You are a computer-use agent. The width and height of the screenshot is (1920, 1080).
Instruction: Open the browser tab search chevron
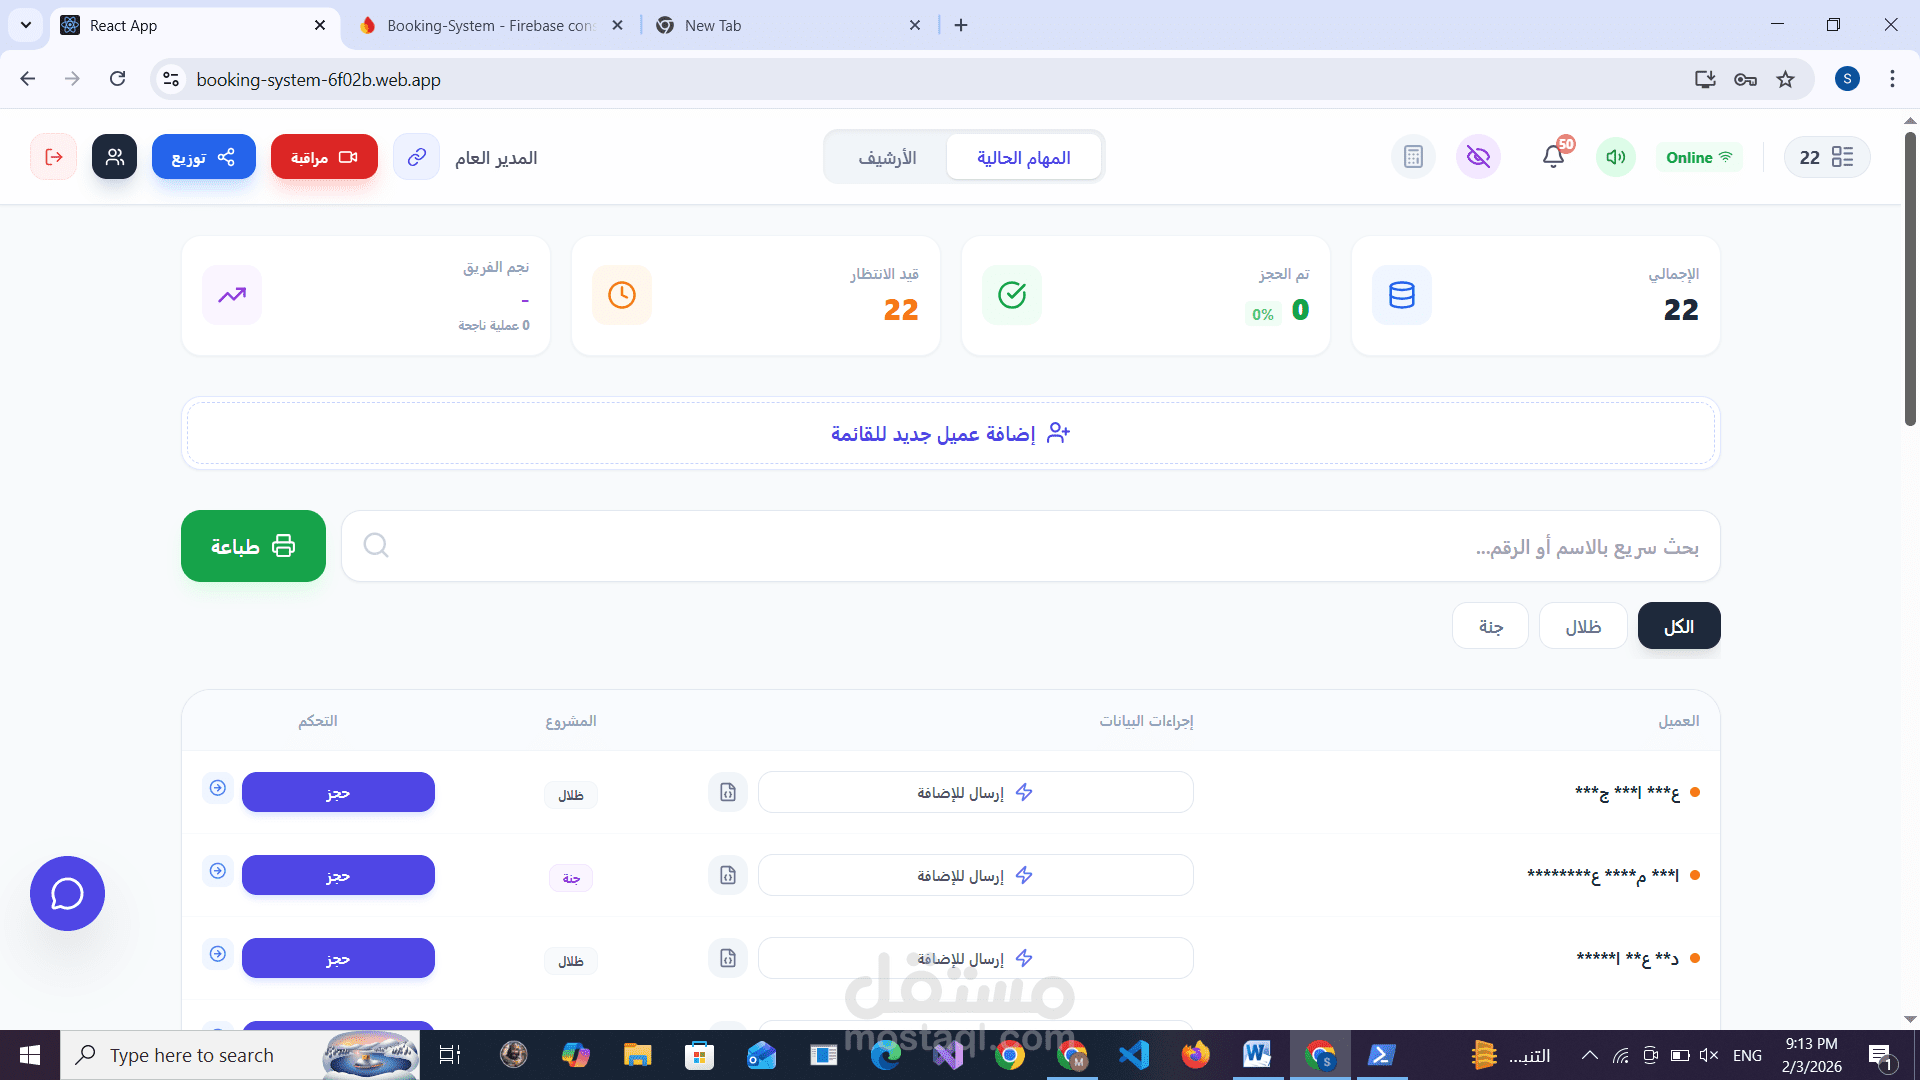click(26, 25)
